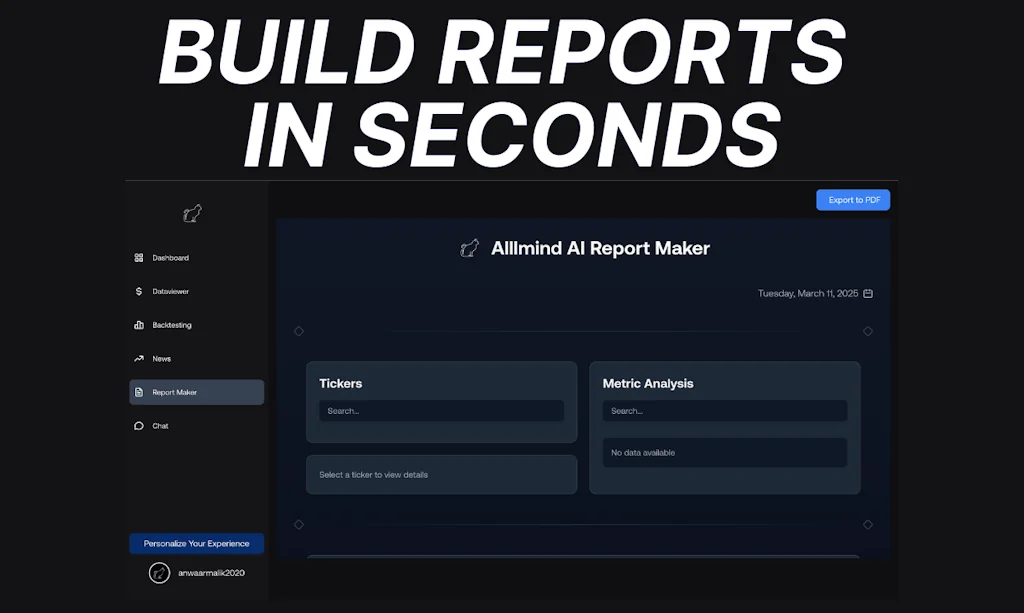Click the Dataviewer dollar sign icon
Viewport: 1024px width, 613px height.
point(139,291)
